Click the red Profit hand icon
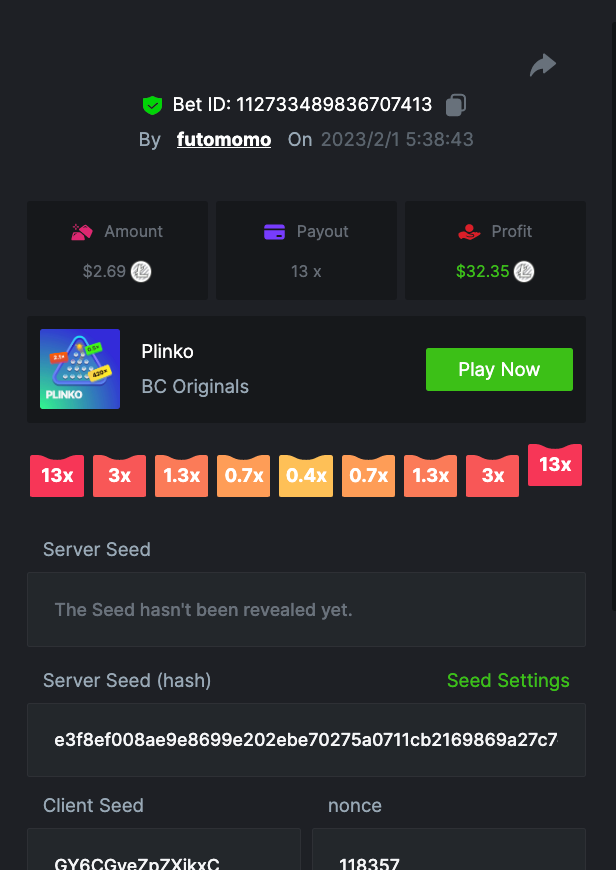616x870 pixels. [x=469, y=232]
